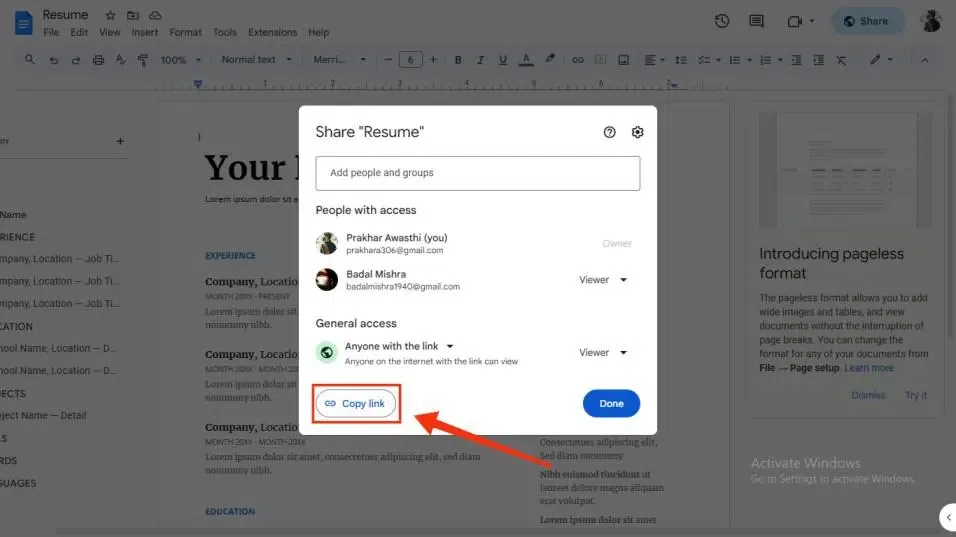Toggle Bold formatting
This screenshot has width=956, height=537.
[458, 60]
